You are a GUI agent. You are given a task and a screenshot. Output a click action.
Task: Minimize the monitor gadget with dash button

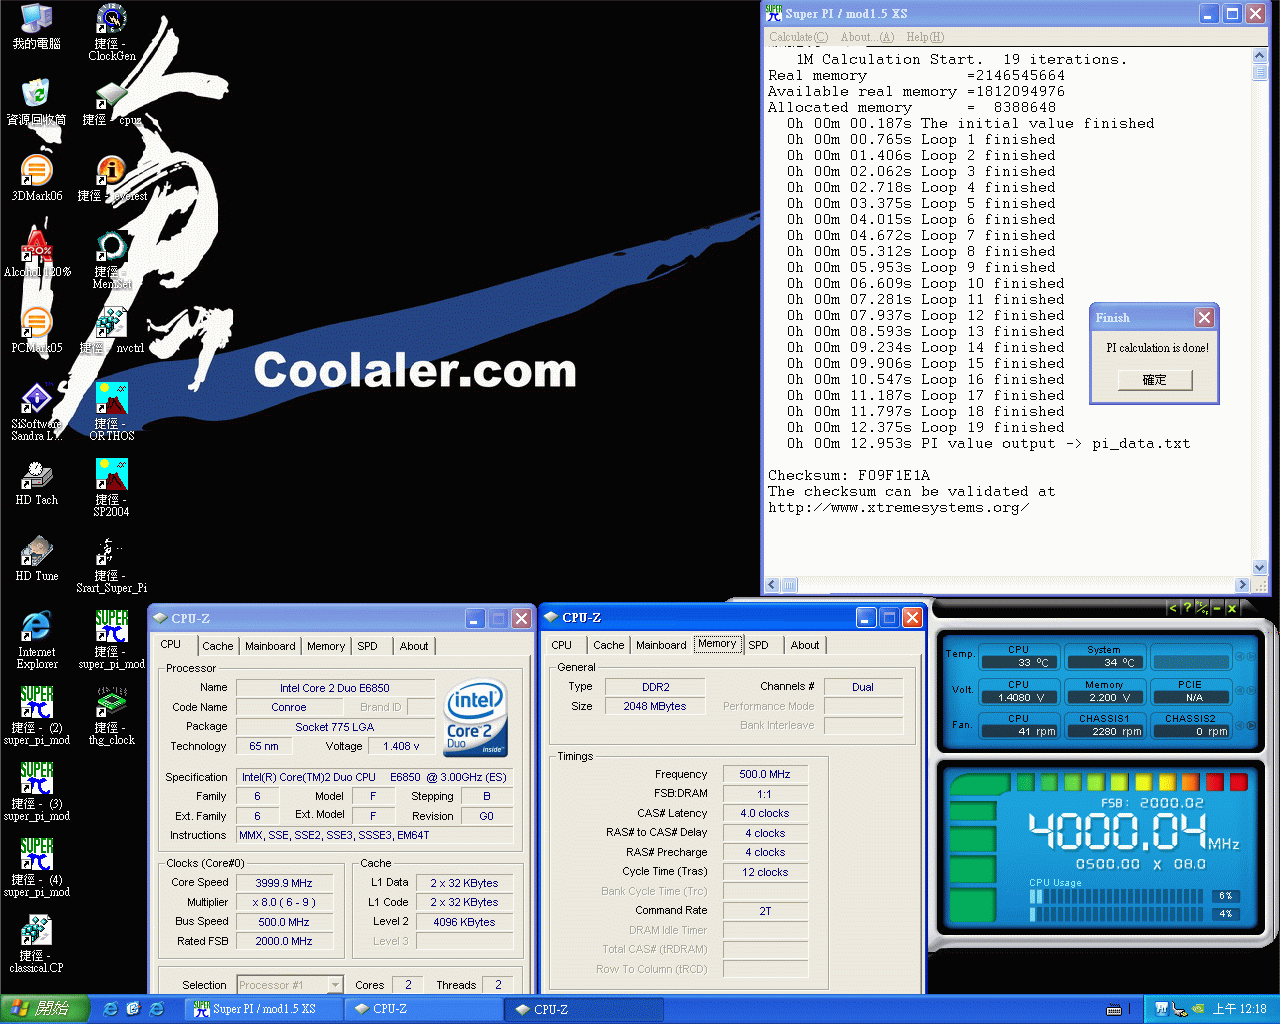point(1216,608)
